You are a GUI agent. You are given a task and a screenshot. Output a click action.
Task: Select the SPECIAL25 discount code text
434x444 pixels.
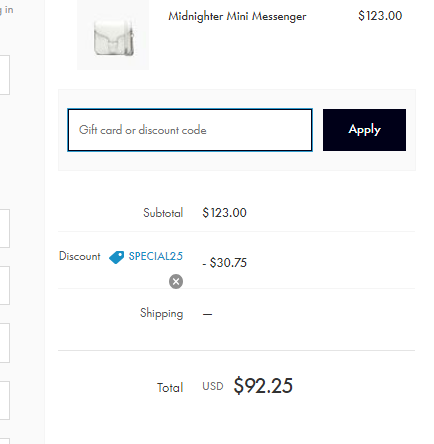click(156, 256)
